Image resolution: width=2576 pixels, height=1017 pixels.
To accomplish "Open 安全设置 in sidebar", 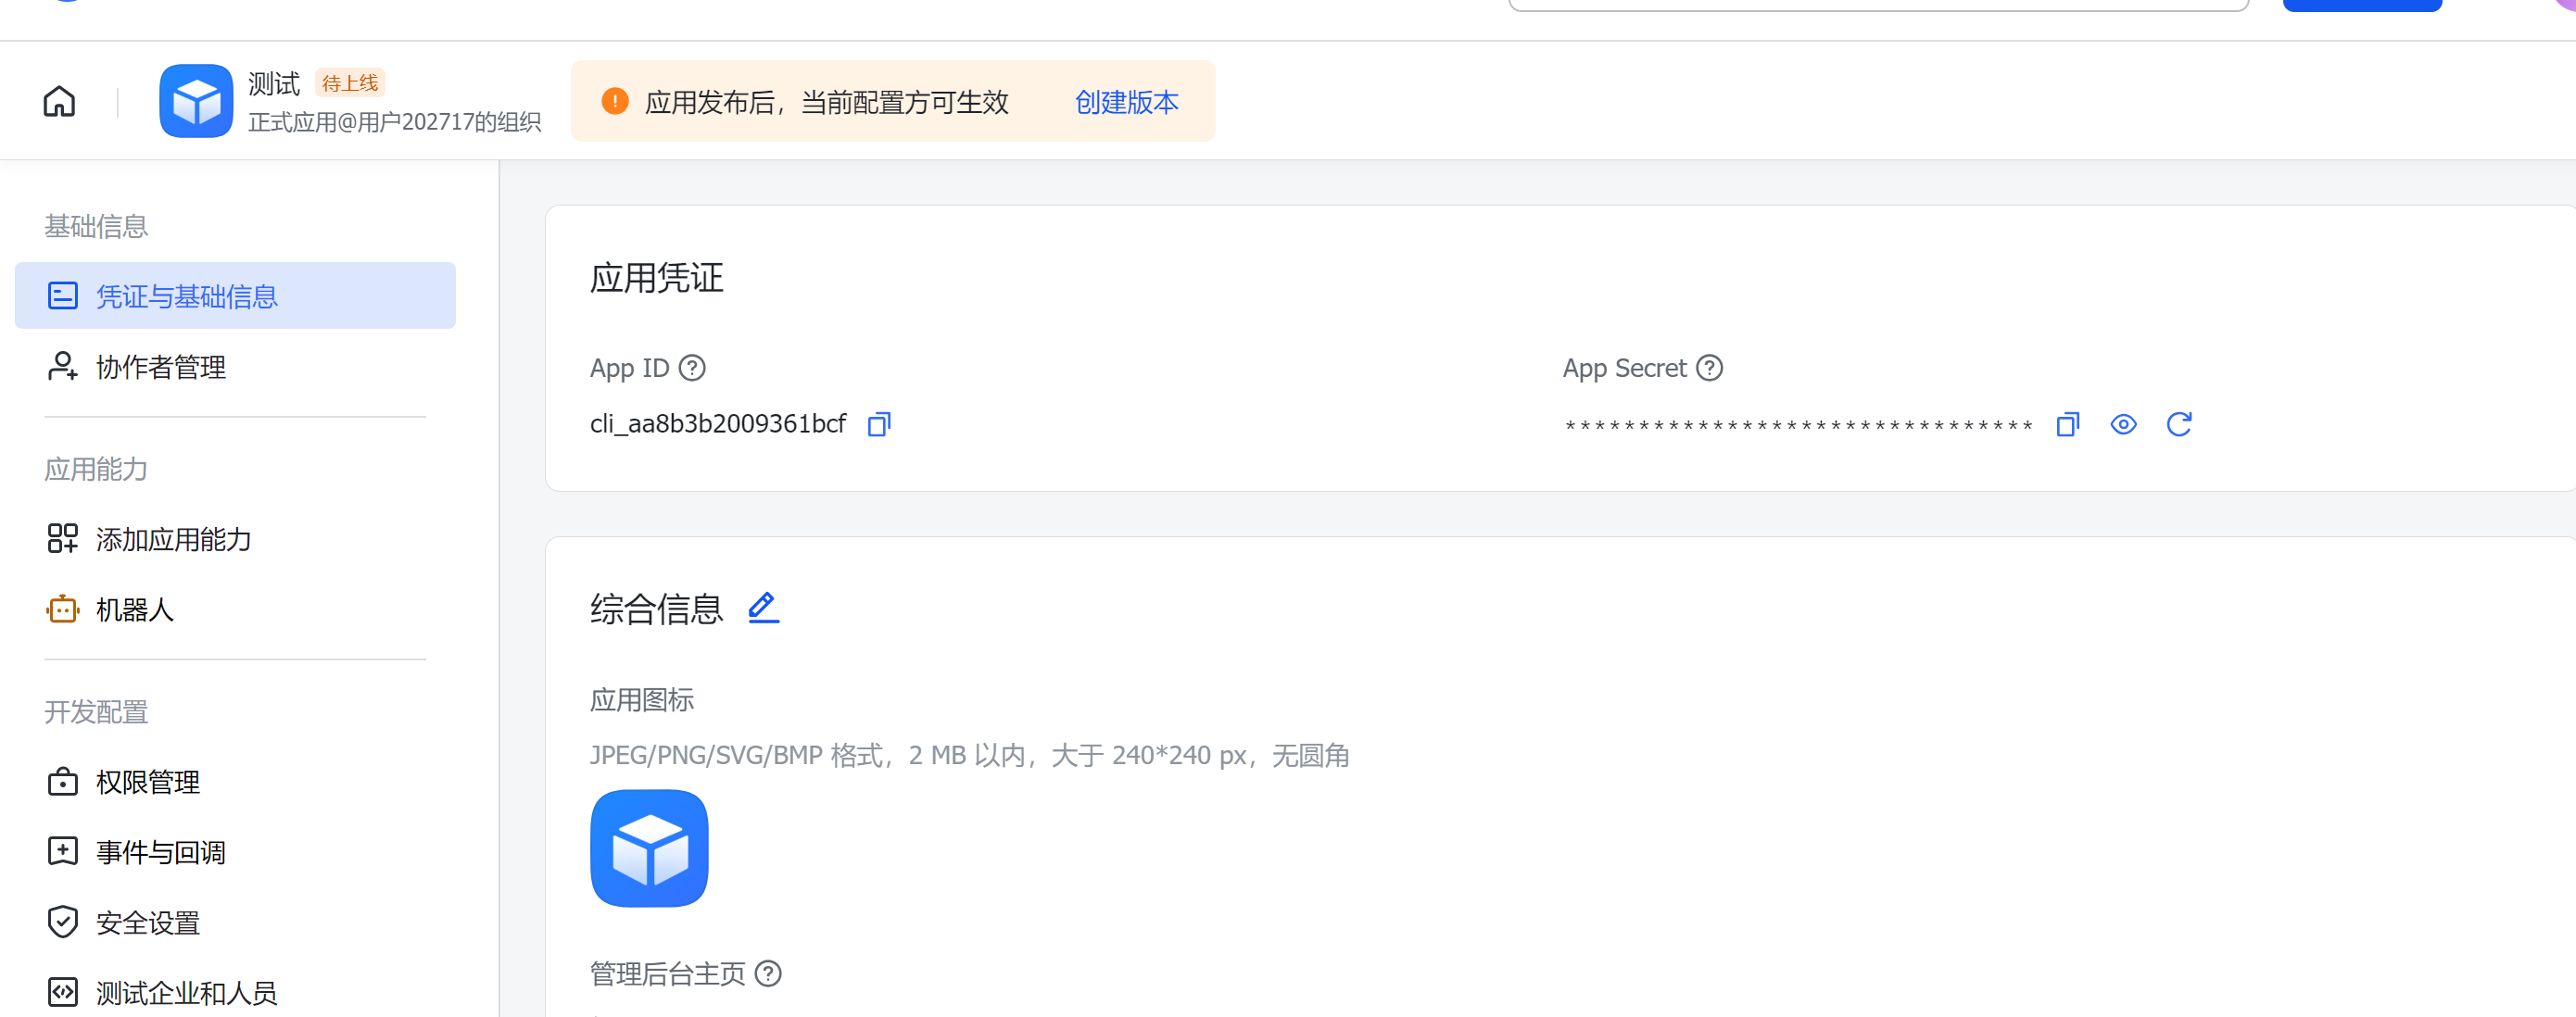I will coord(235,922).
